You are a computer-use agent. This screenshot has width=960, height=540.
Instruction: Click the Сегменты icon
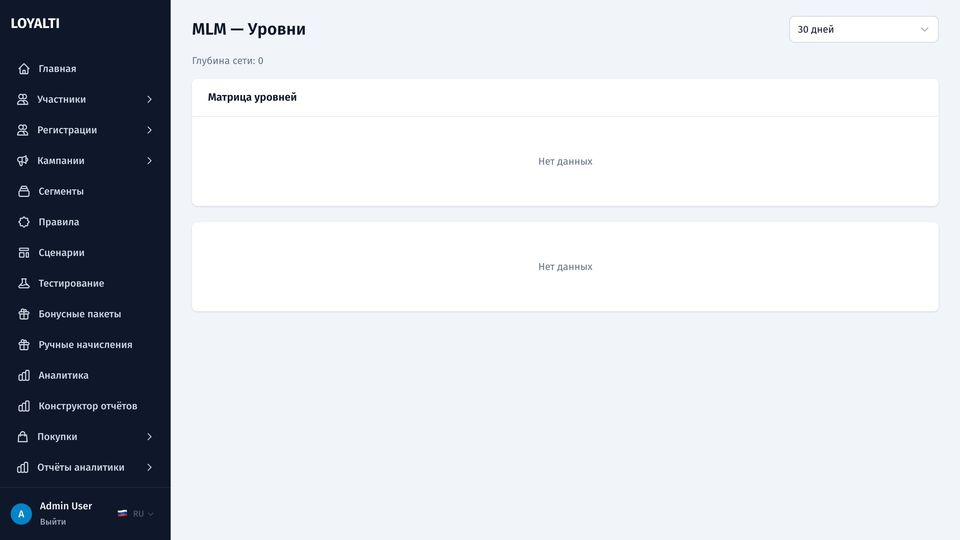[x=24, y=191]
